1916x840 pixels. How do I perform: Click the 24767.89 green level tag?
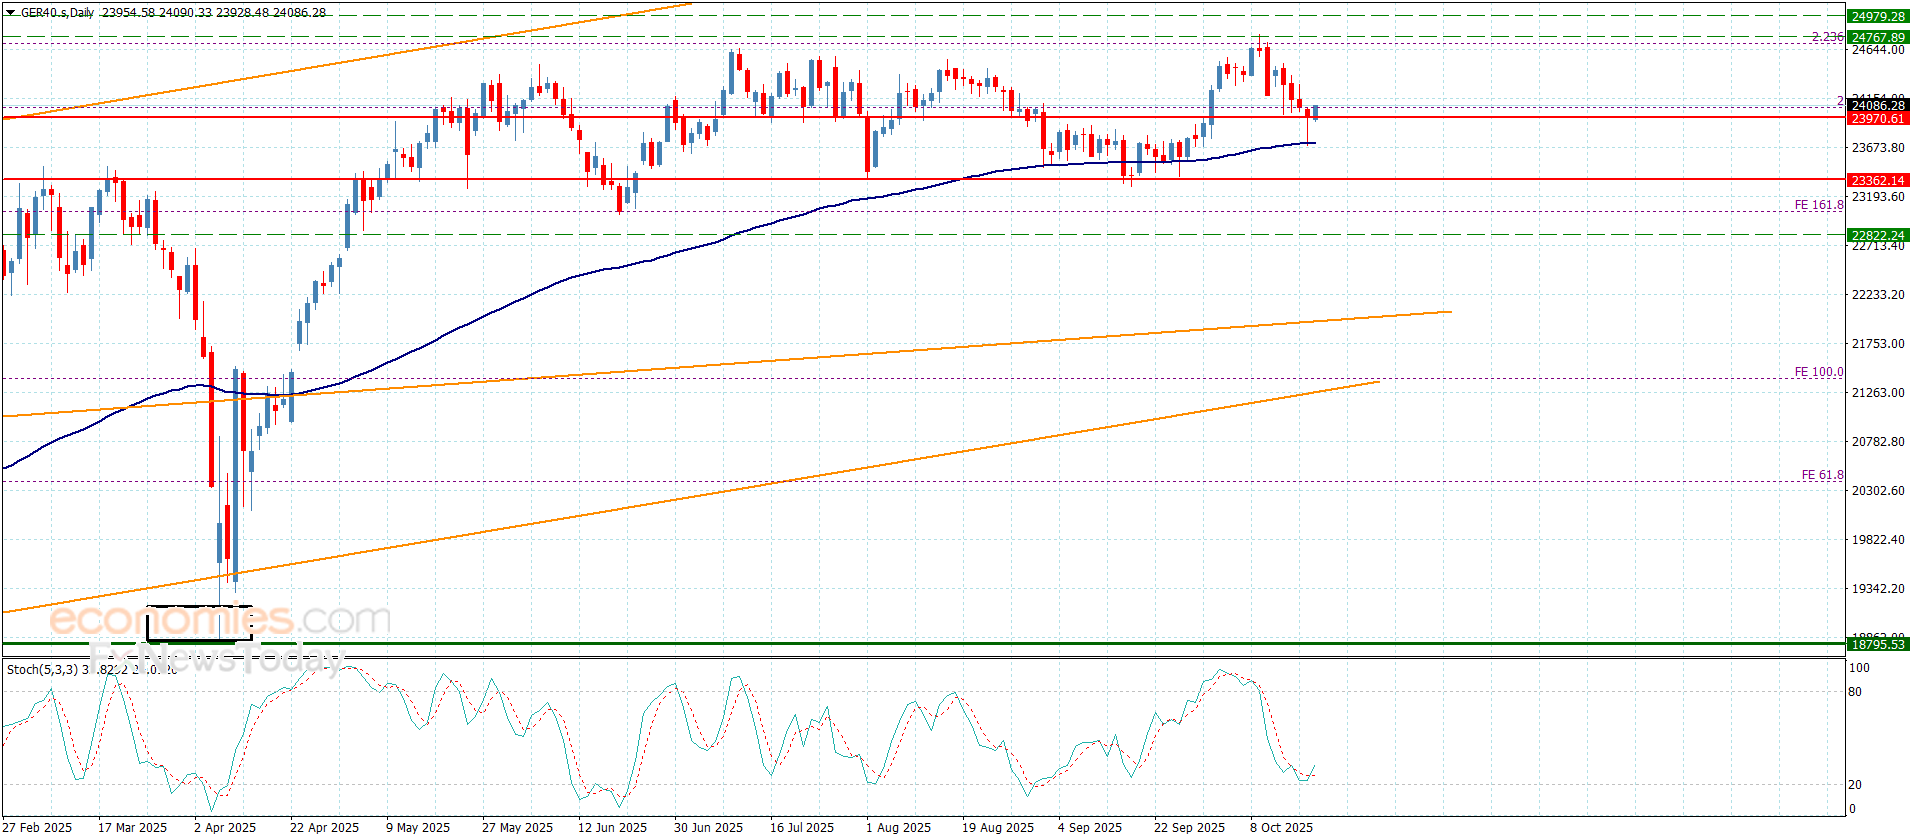tap(1877, 37)
